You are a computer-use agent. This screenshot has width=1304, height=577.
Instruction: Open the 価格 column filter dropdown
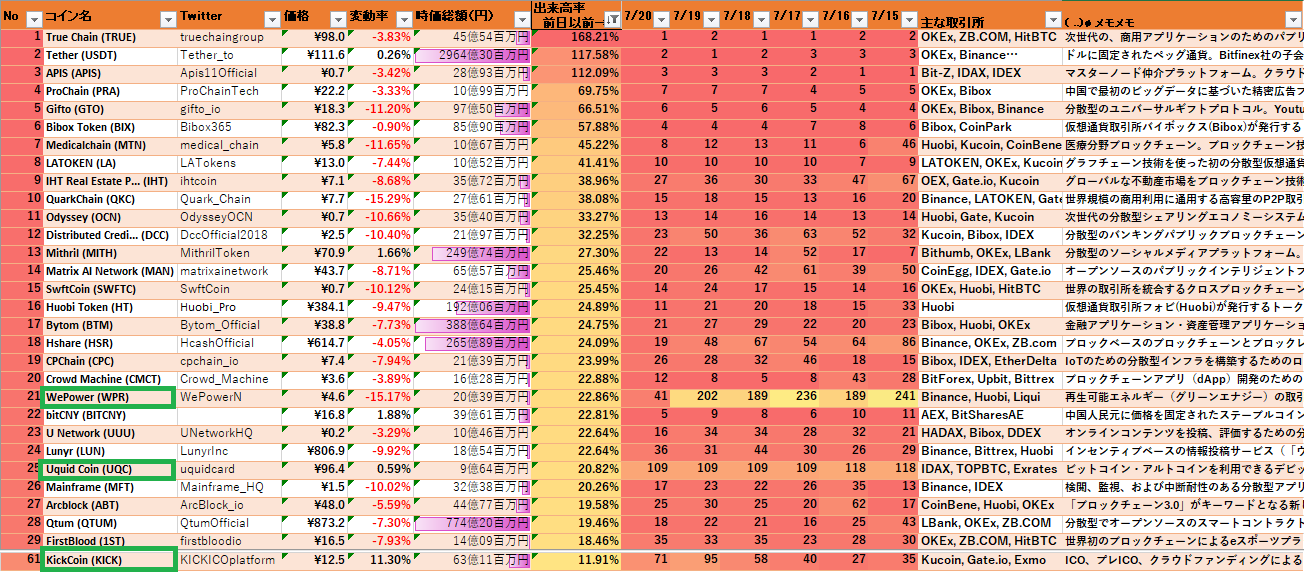pyautogui.click(x=336, y=19)
